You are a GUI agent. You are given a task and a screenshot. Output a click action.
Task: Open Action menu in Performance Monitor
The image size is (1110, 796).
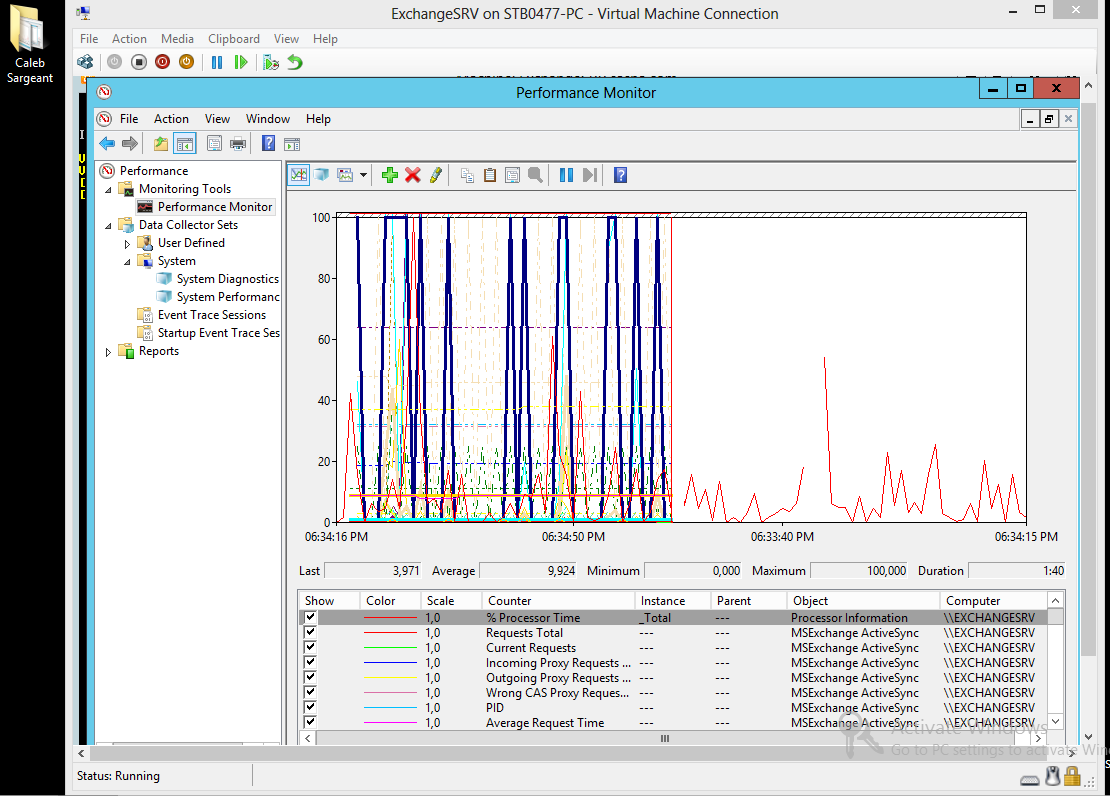171,119
